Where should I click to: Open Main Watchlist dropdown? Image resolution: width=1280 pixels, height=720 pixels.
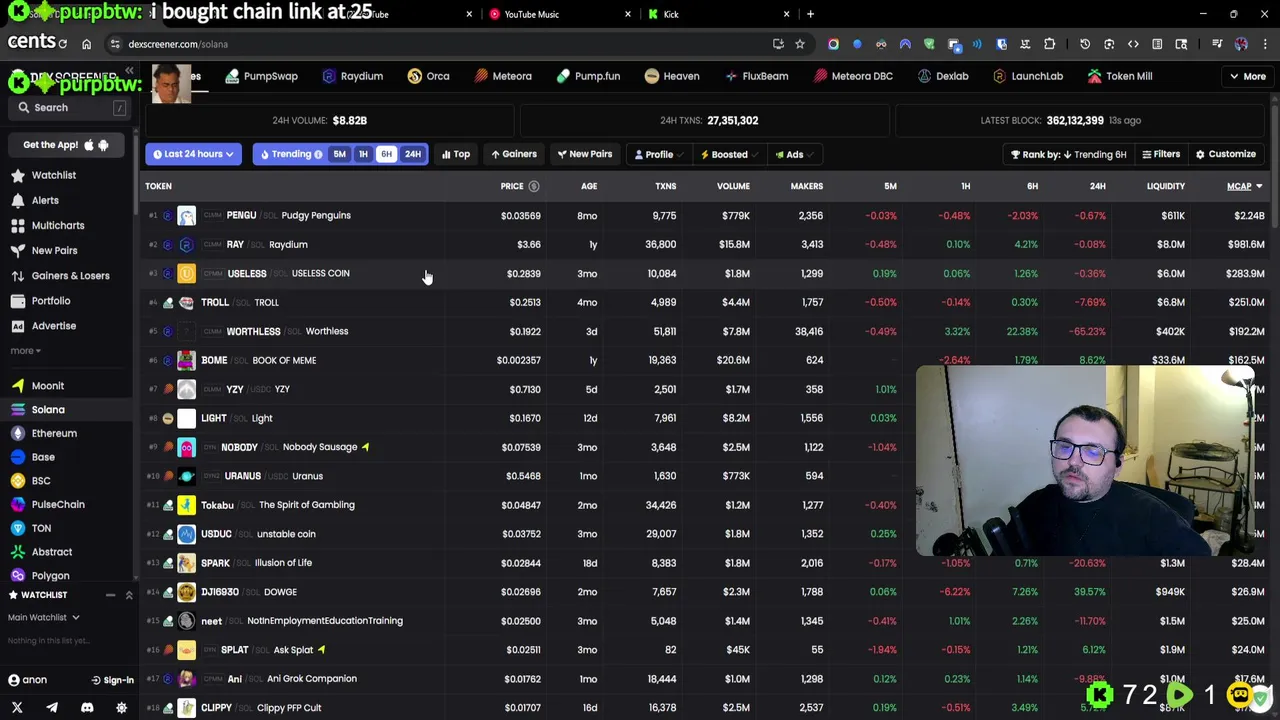pos(44,617)
